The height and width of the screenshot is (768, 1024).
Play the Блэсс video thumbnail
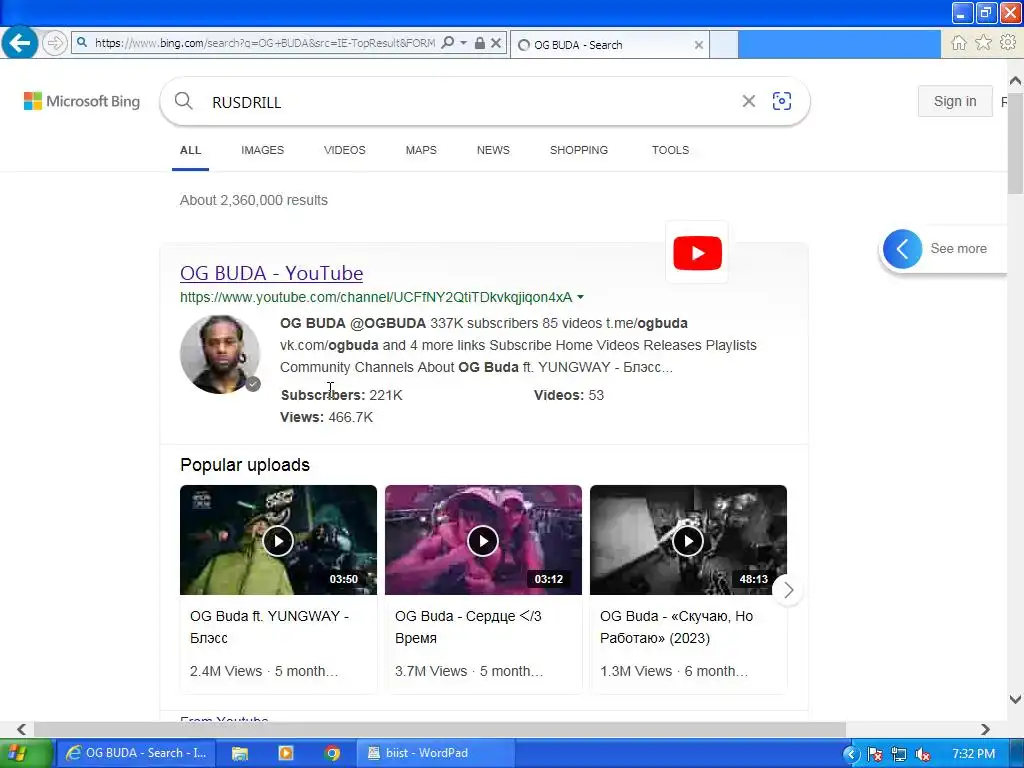click(x=278, y=540)
